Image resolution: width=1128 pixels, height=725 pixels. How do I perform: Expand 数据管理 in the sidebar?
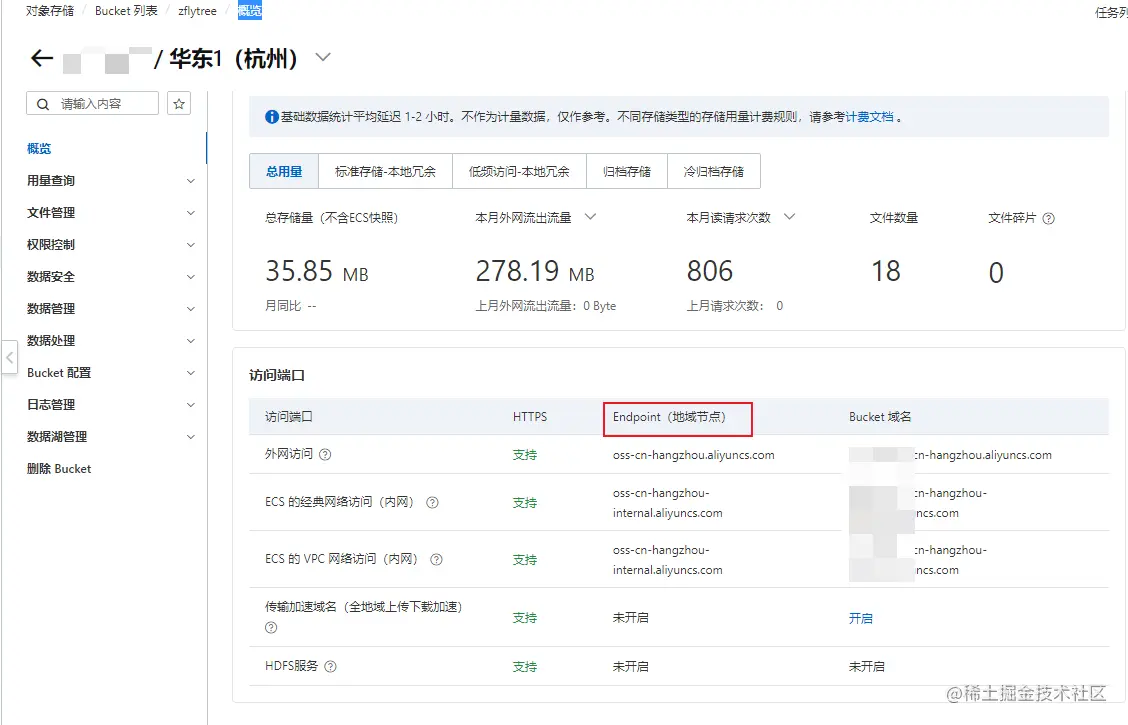pos(191,309)
